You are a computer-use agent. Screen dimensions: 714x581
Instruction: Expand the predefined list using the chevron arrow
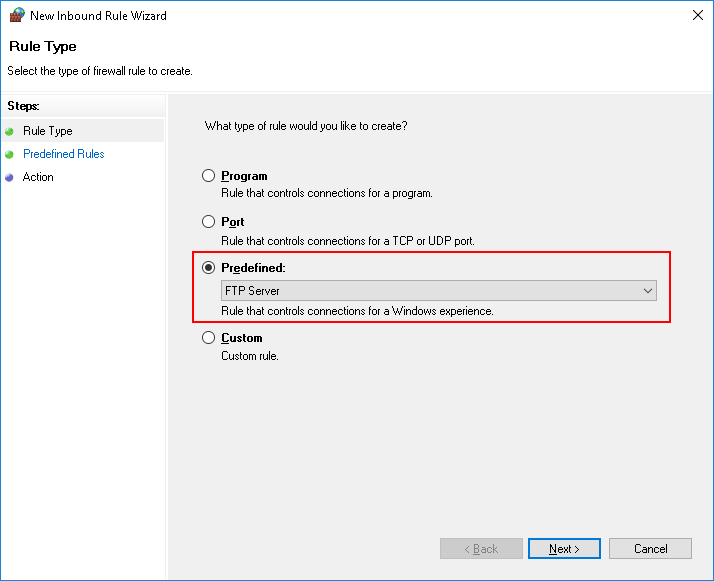click(x=647, y=291)
